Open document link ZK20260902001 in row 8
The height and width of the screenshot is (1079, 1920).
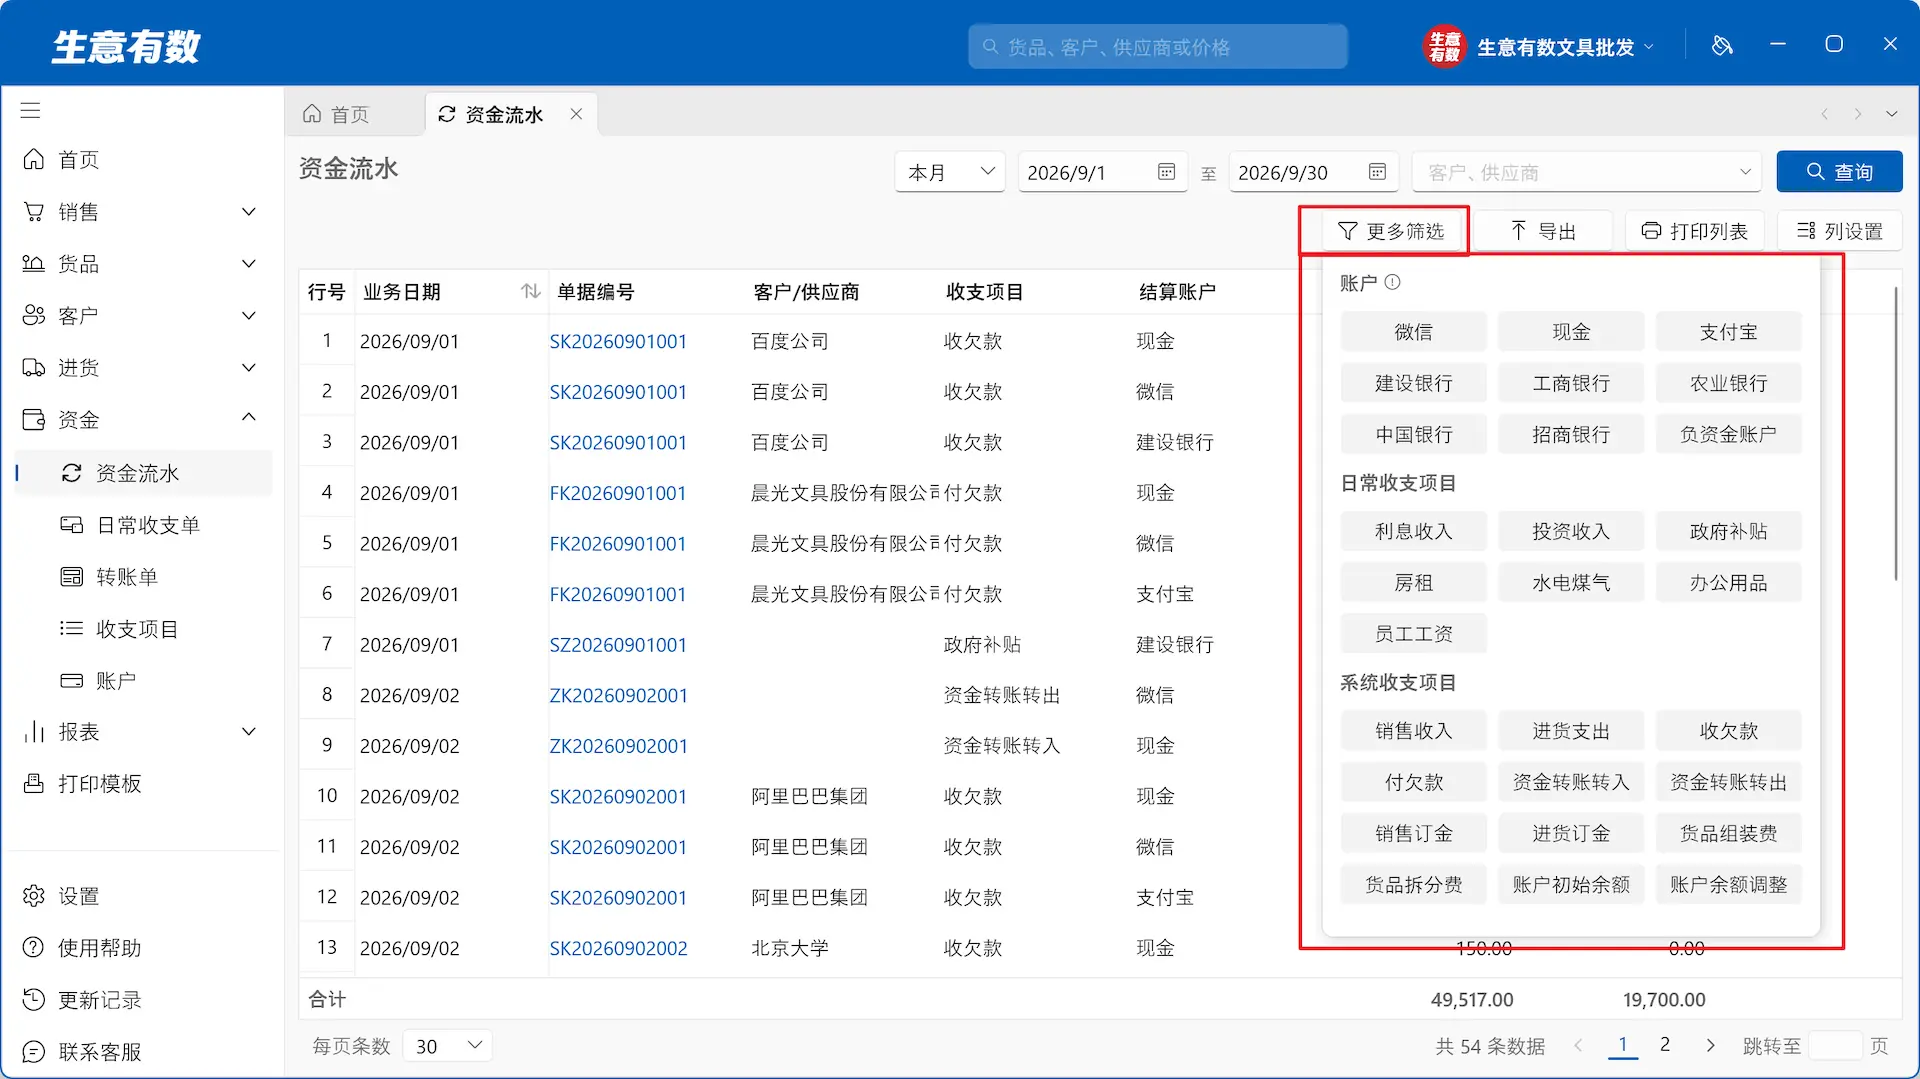click(618, 696)
